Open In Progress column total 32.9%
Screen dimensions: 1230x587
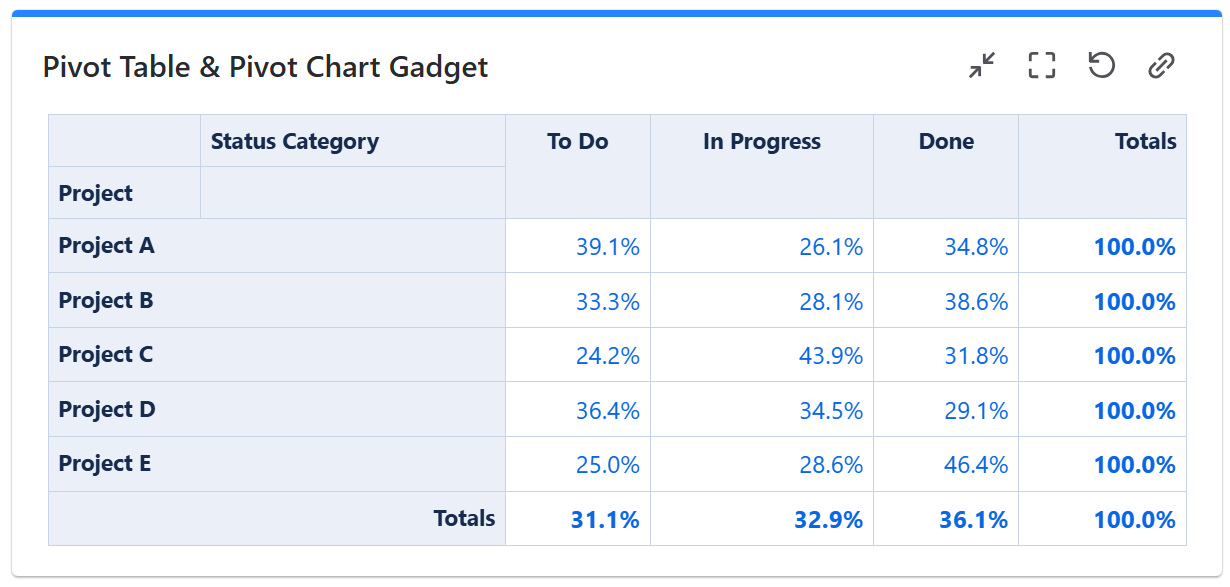(829, 520)
